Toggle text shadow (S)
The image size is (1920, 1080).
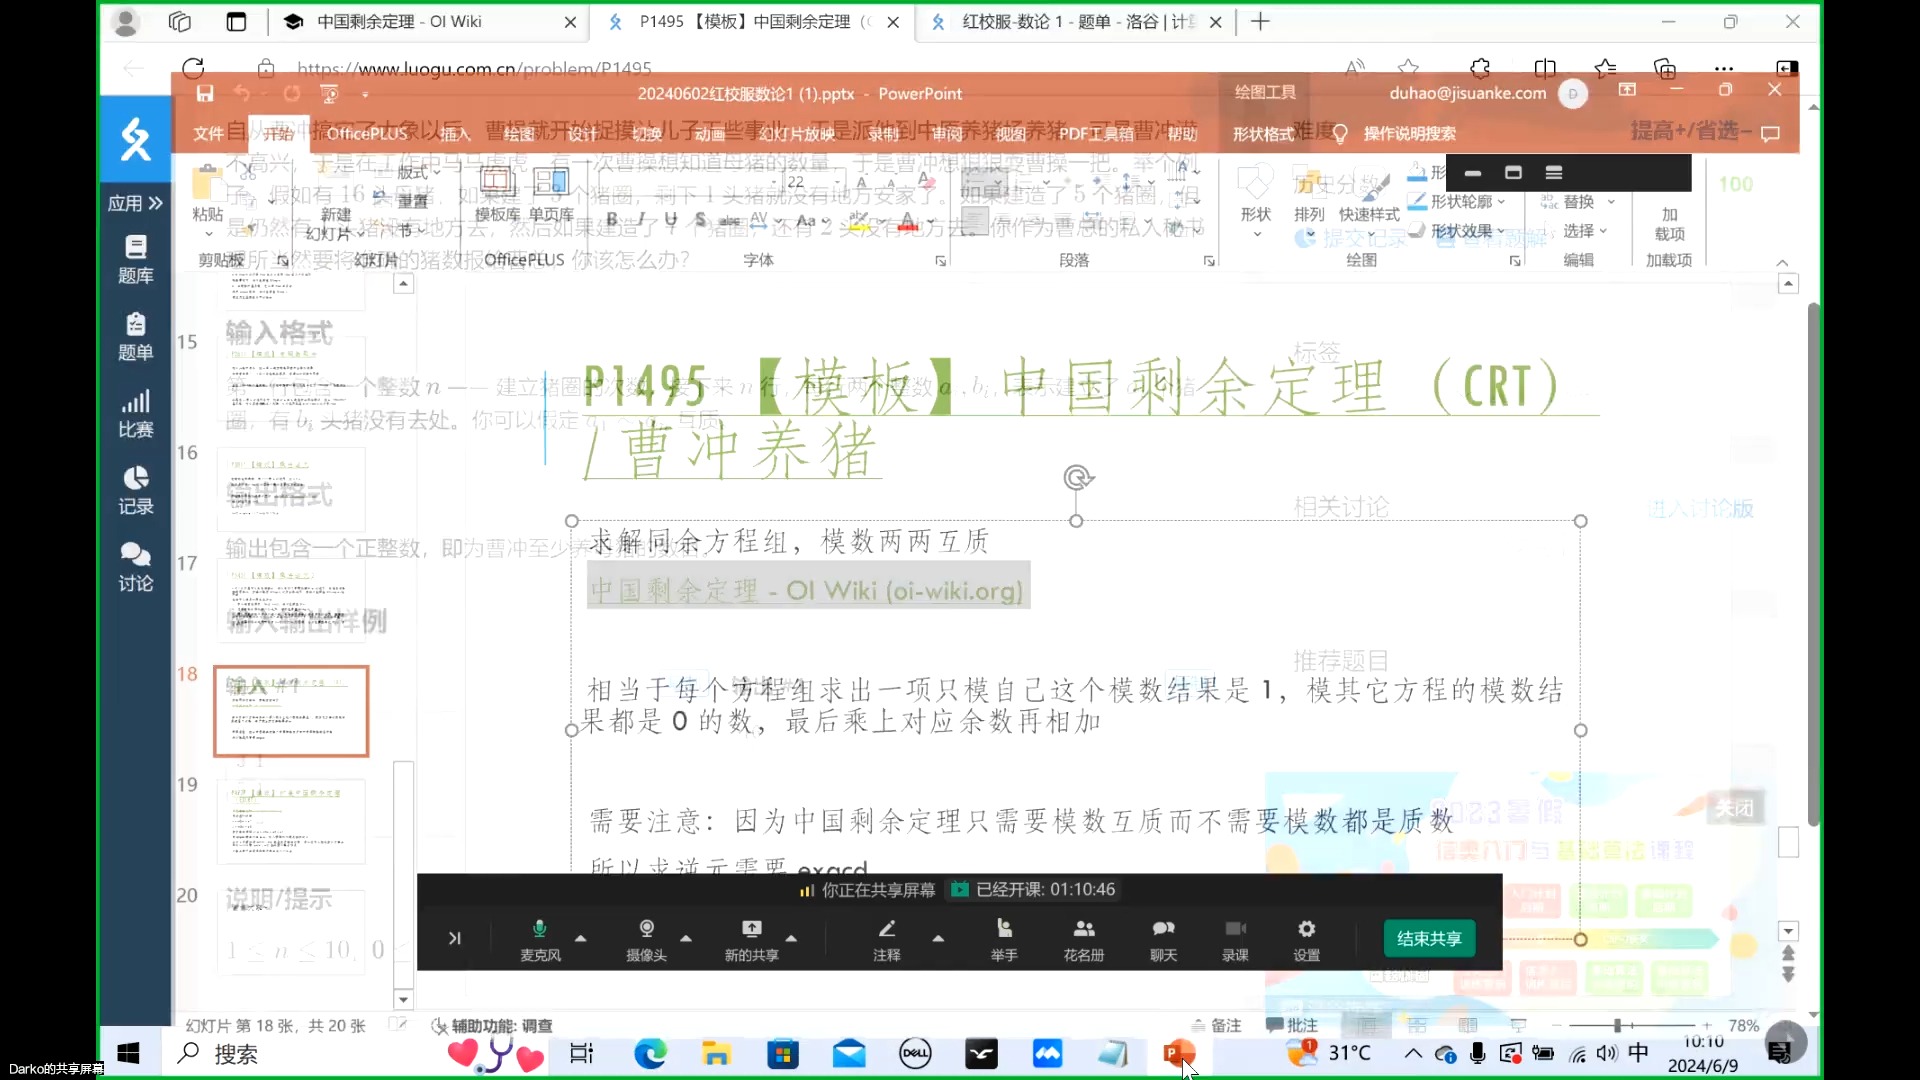click(x=700, y=220)
